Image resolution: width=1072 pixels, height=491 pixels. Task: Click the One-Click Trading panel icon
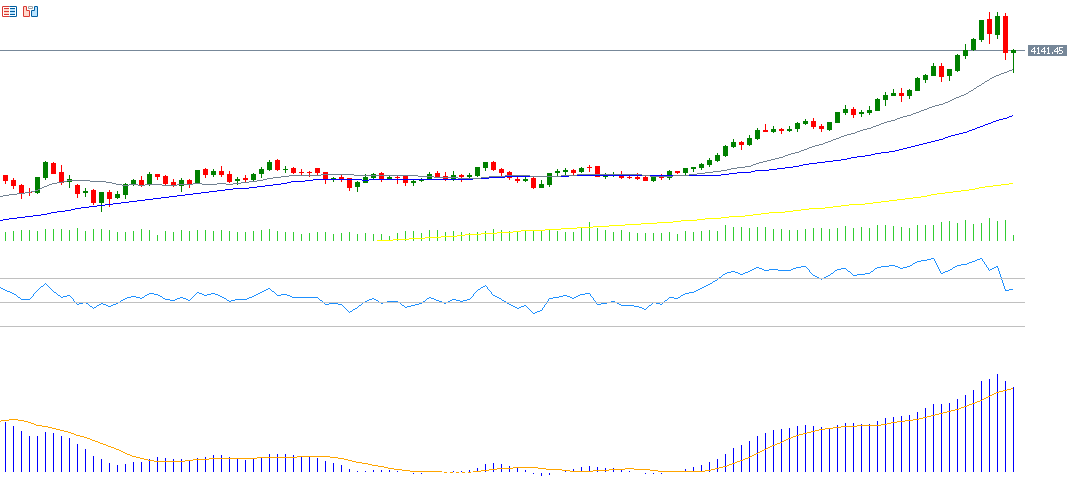coord(30,12)
